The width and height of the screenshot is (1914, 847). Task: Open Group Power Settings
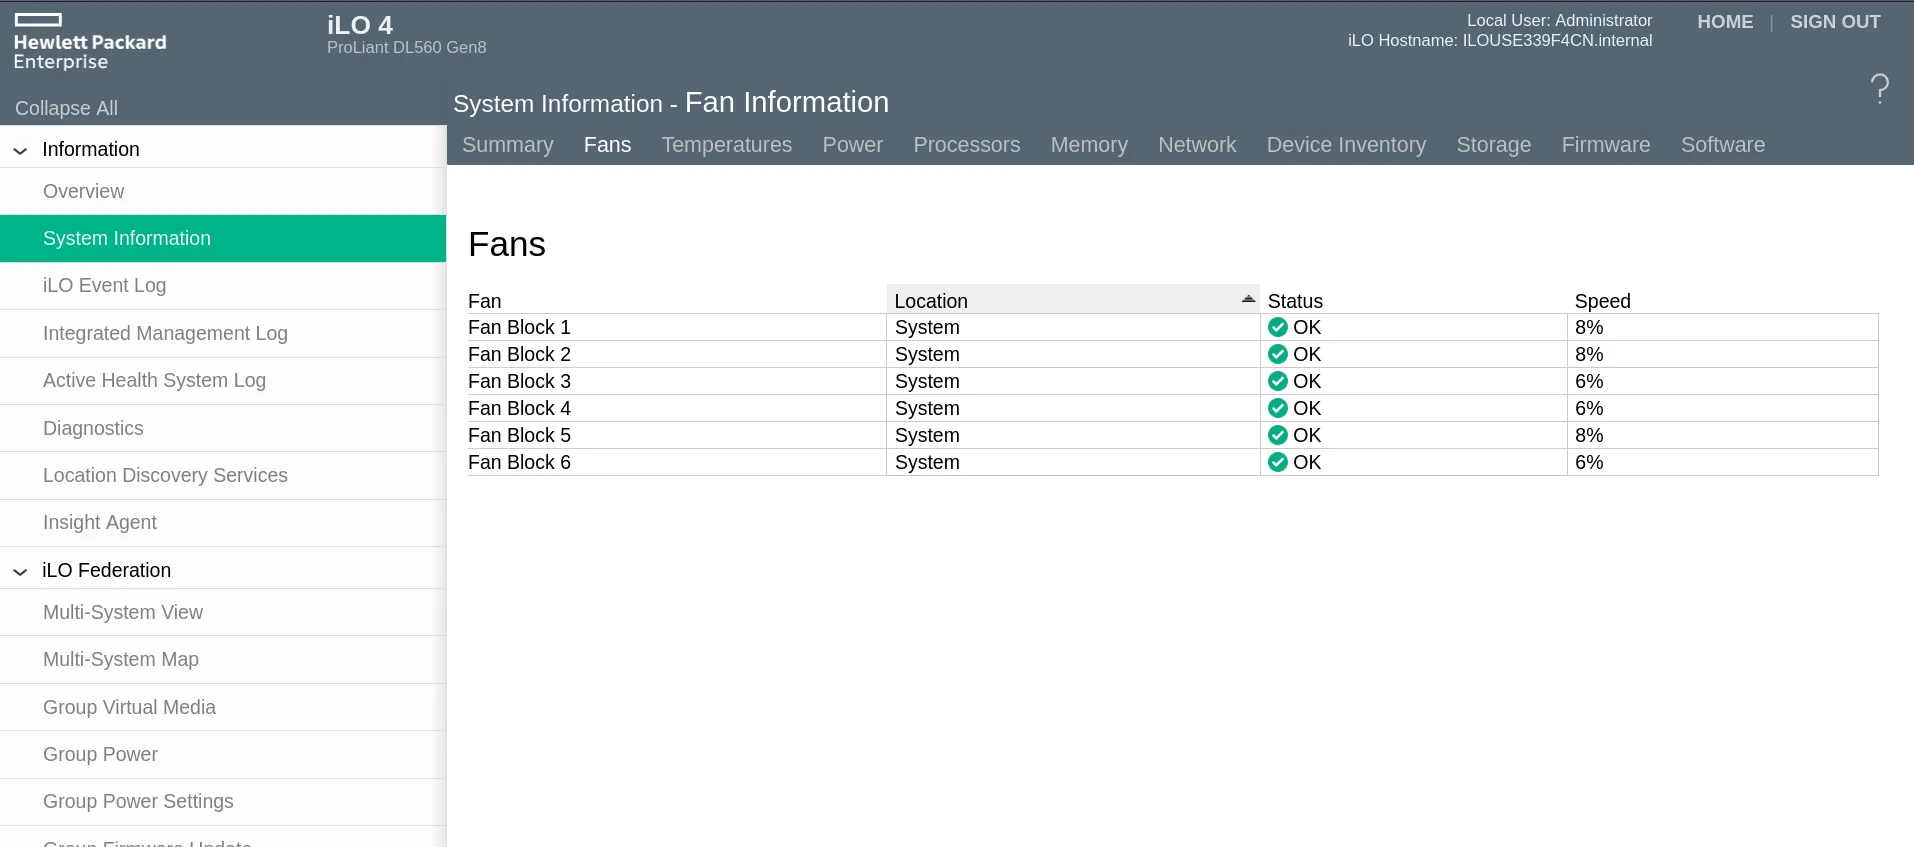coord(223,801)
